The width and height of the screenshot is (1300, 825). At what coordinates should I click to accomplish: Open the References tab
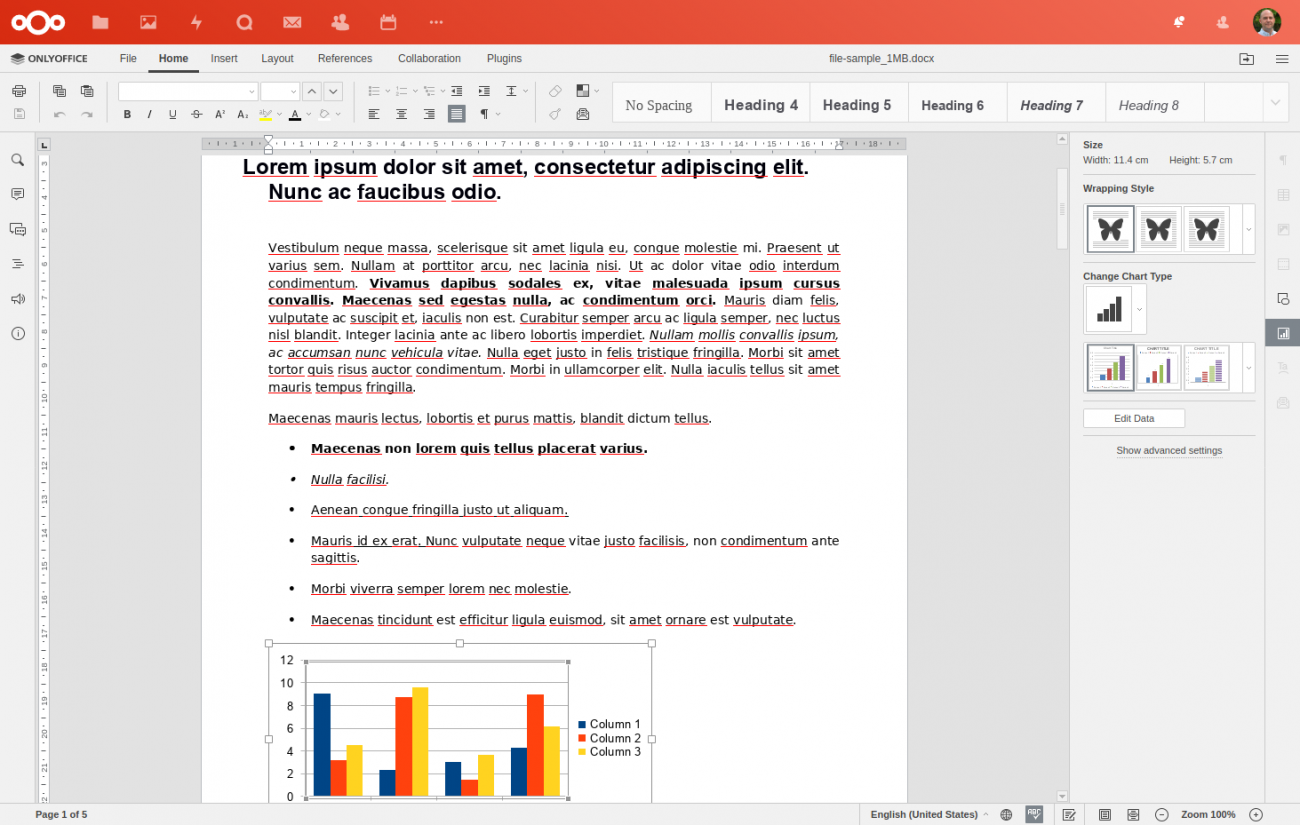tap(345, 59)
